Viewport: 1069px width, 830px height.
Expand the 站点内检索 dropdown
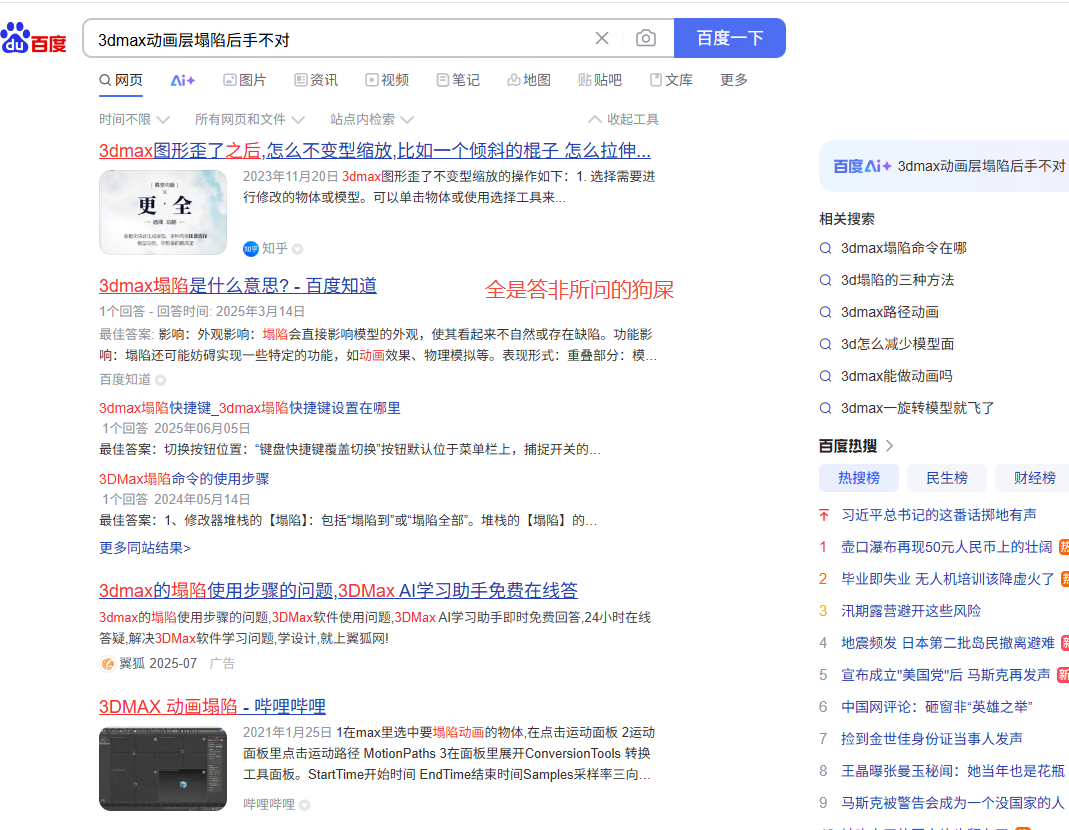tap(372, 119)
